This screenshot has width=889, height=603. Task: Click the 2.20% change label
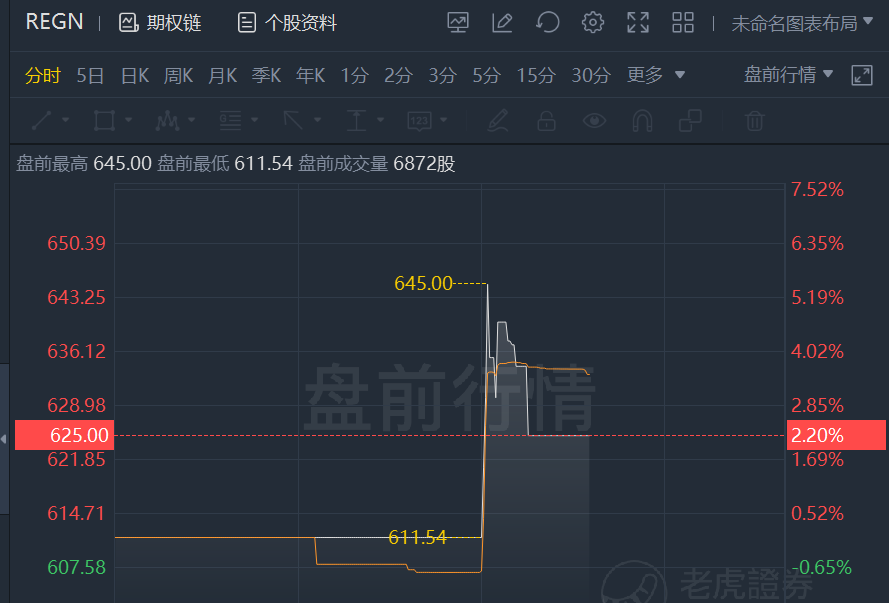pos(836,435)
